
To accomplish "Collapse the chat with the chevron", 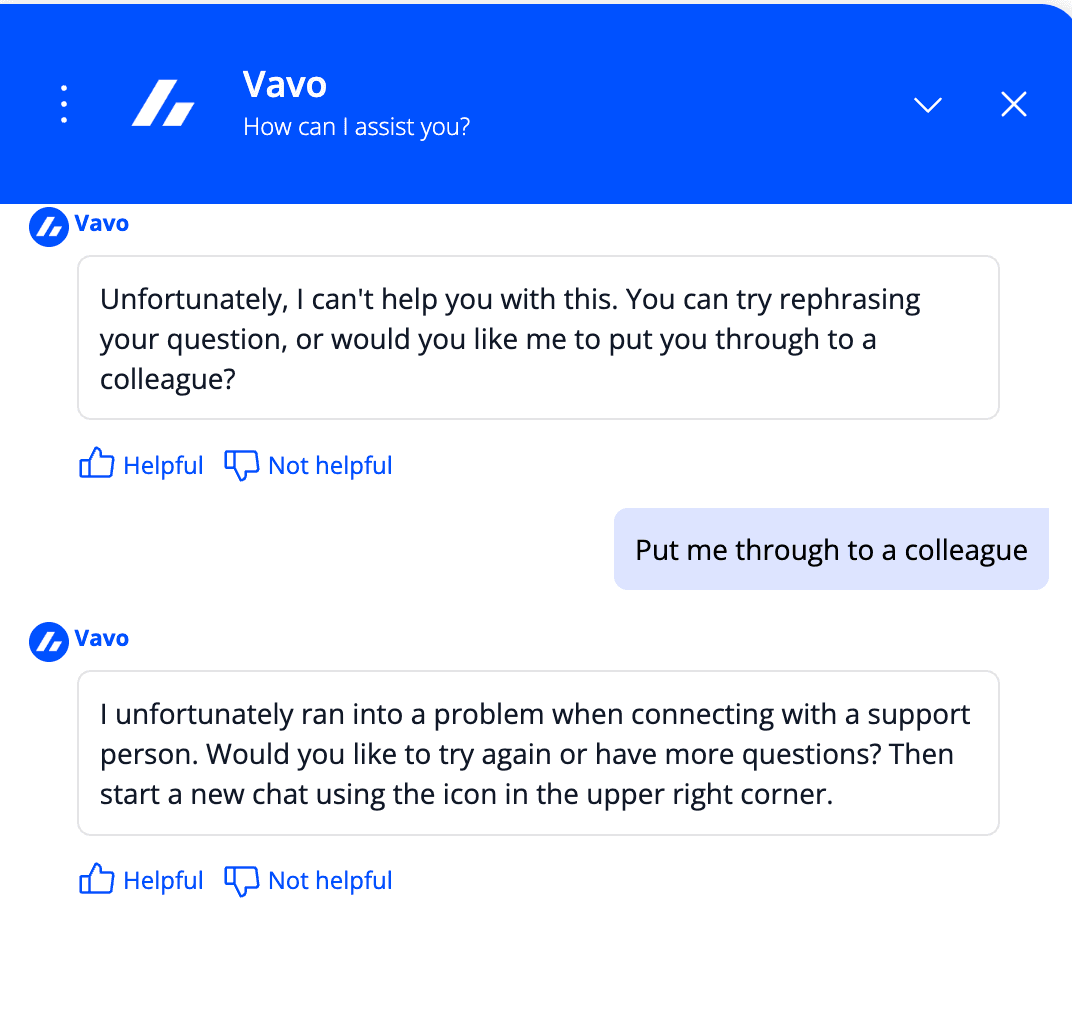I will pos(928,104).
